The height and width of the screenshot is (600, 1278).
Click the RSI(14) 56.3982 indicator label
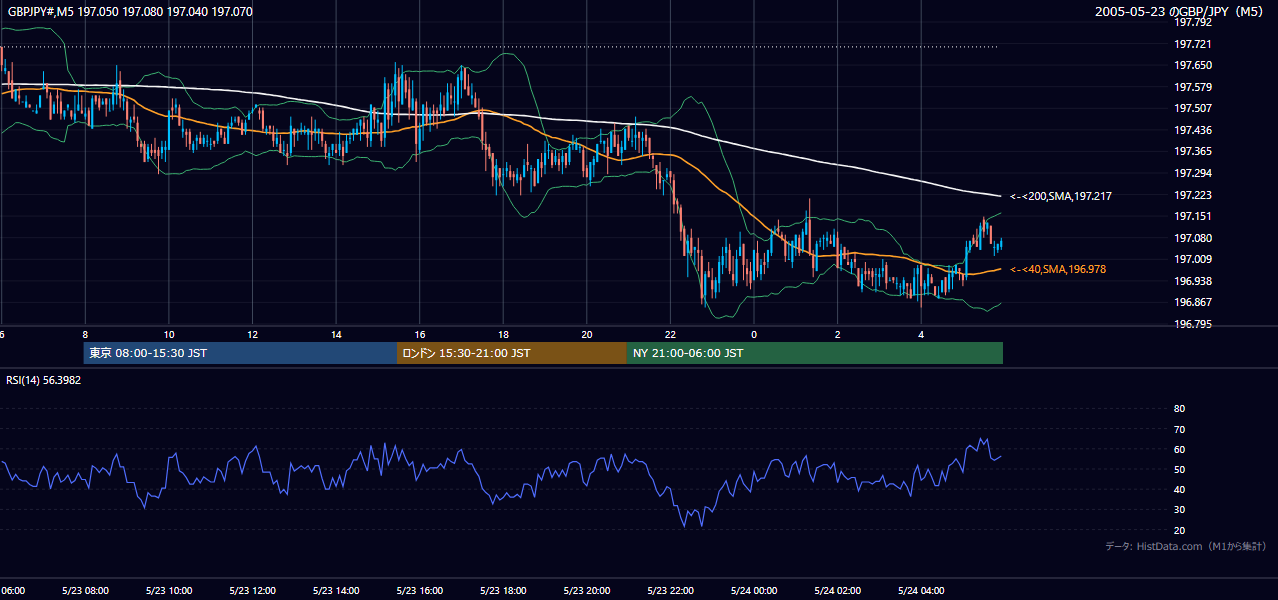[x=44, y=380]
